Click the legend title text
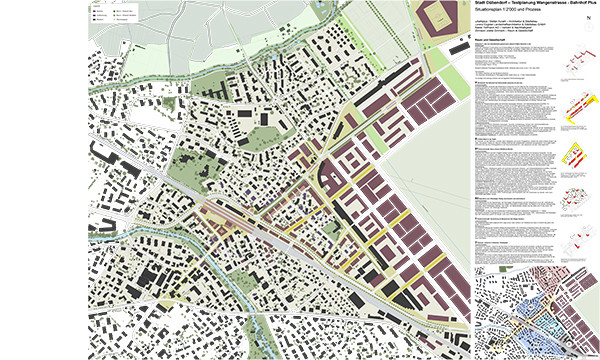 click(x=95, y=8)
